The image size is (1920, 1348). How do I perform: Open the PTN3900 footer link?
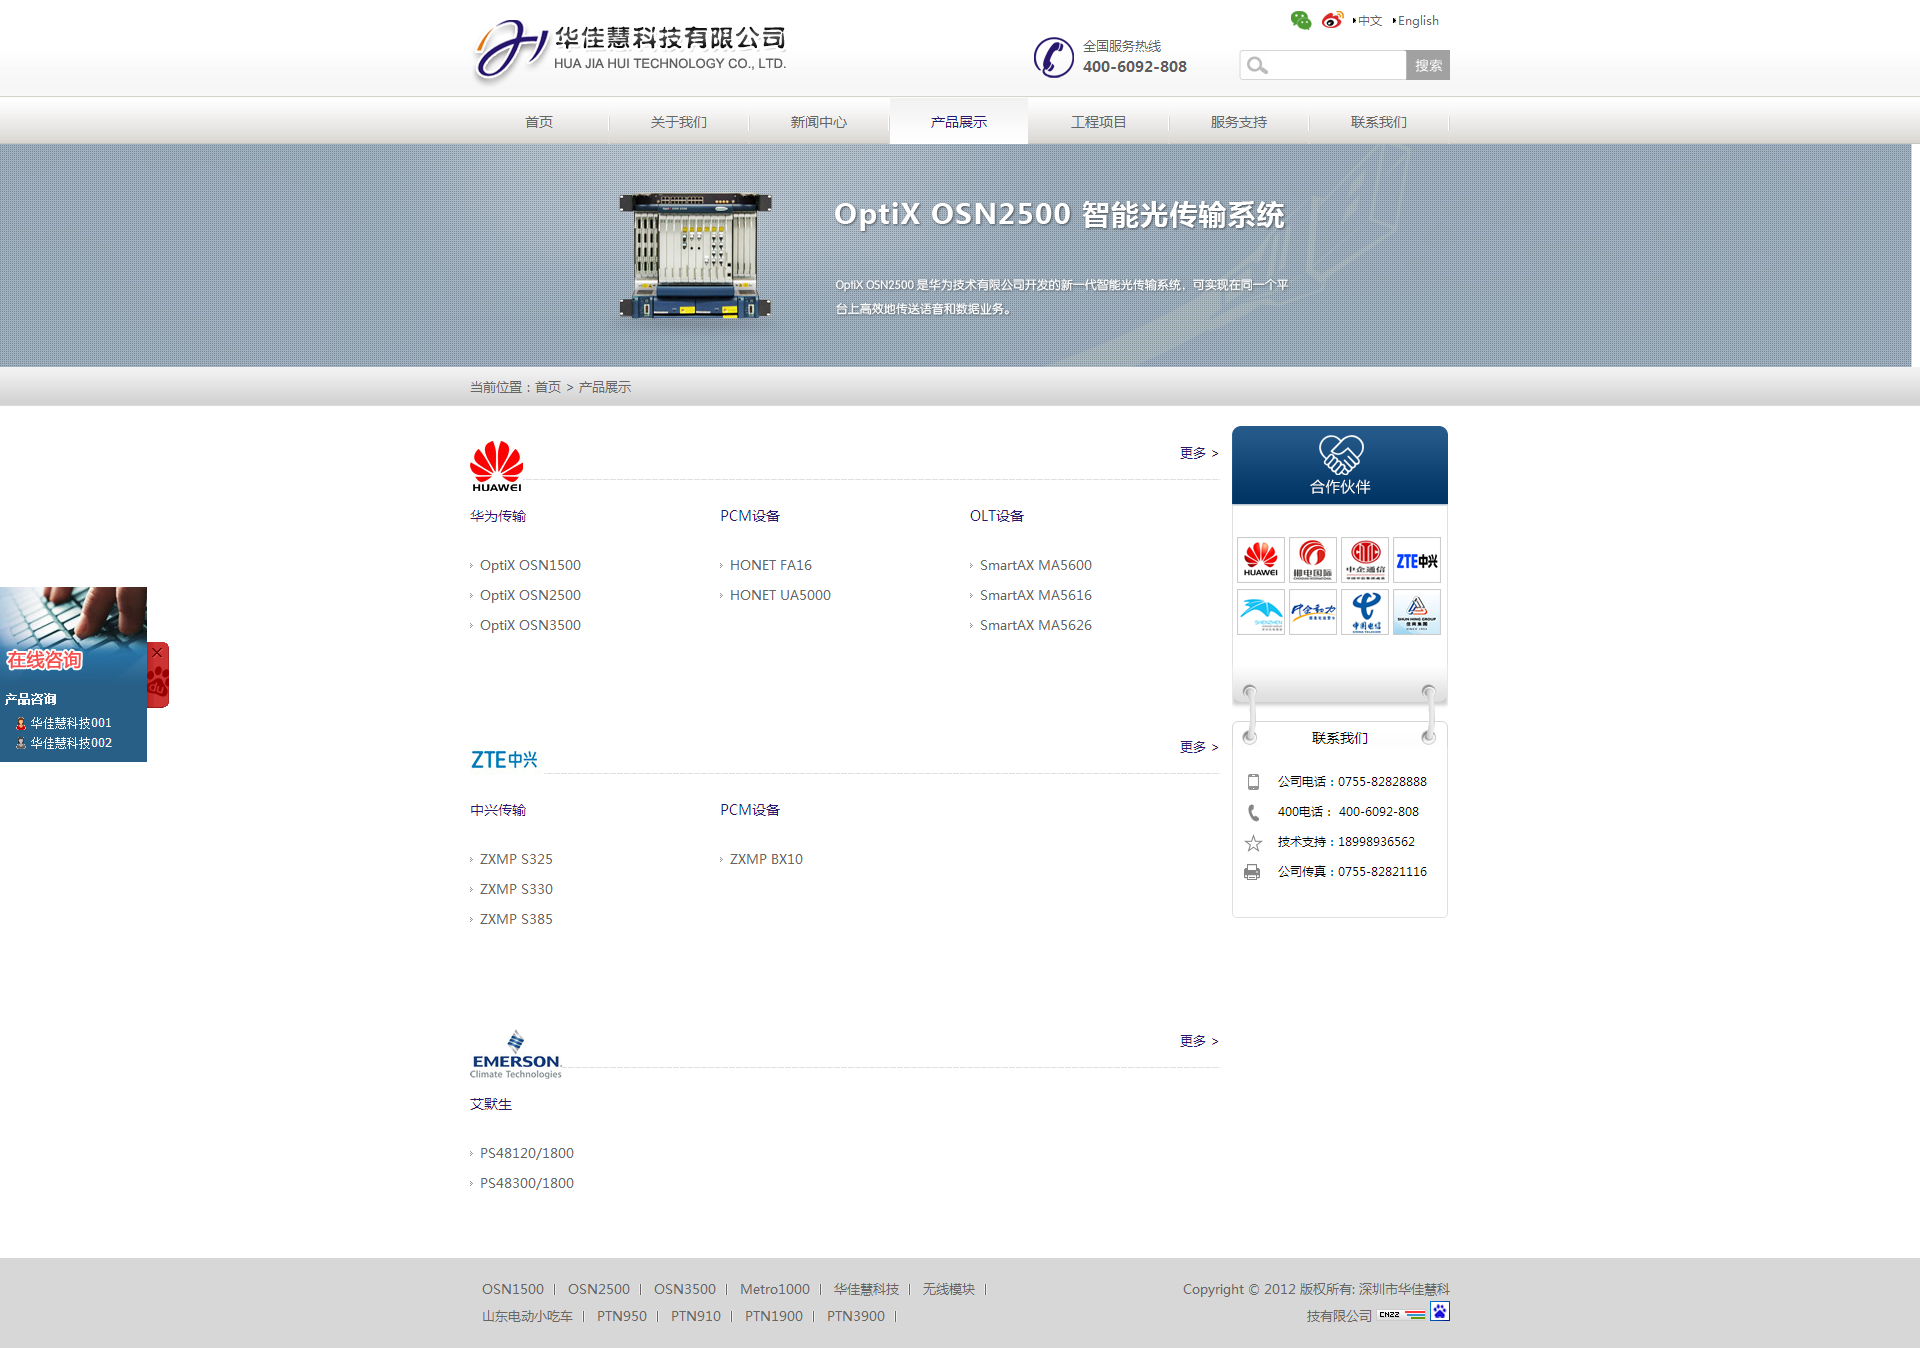(856, 1316)
